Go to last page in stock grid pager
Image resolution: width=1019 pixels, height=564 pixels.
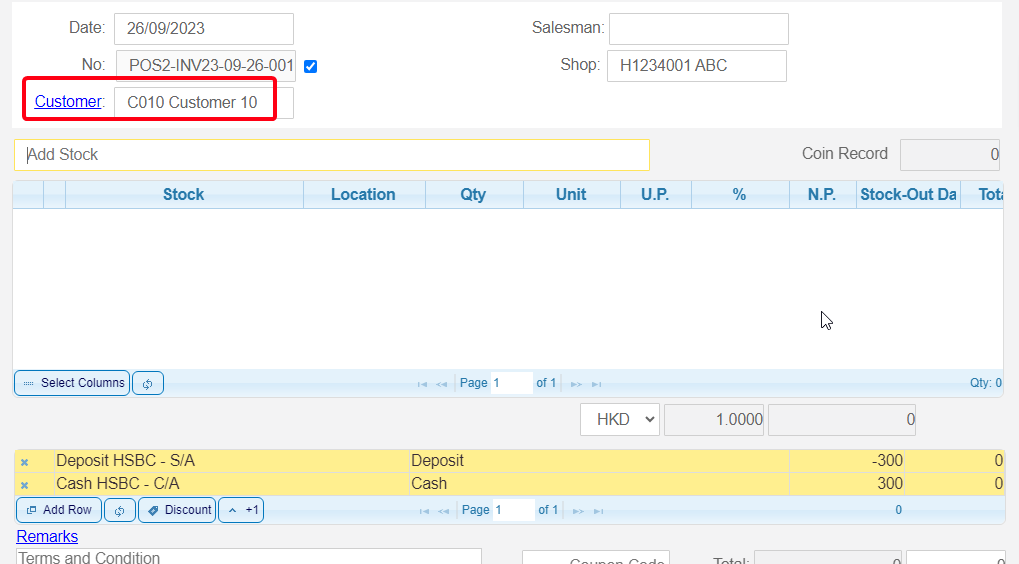pos(597,384)
